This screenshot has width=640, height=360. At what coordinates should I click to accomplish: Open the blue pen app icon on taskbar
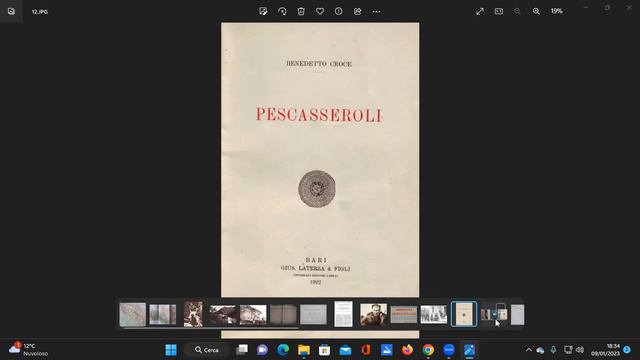coord(387,350)
